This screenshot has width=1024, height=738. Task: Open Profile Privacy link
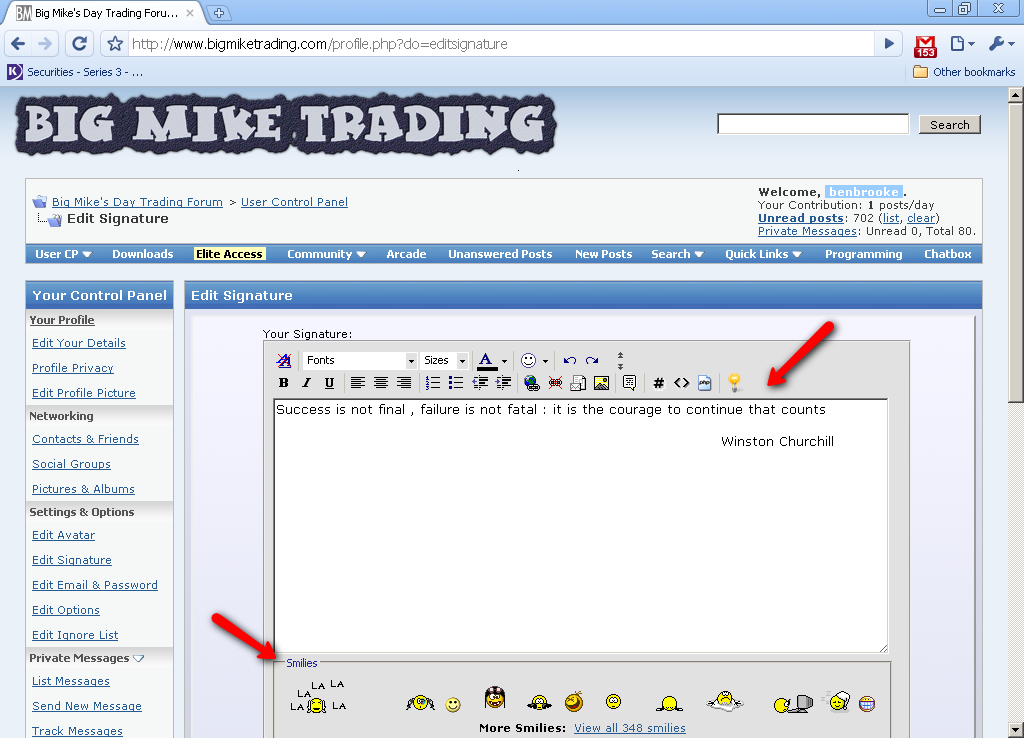[x=72, y=368]
